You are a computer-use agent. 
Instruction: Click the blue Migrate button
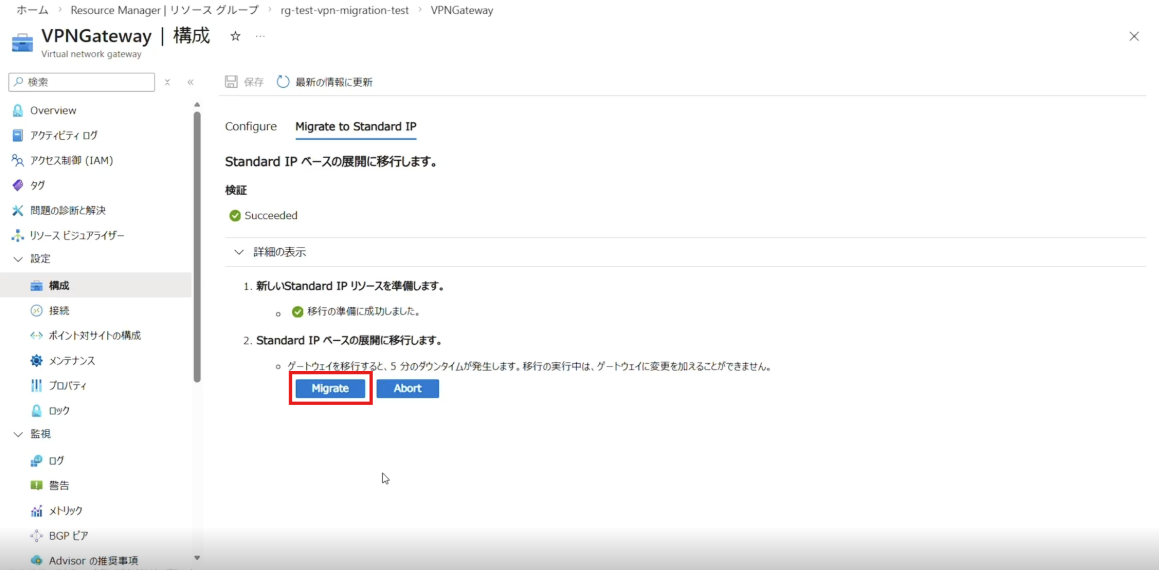click(330, 388)
